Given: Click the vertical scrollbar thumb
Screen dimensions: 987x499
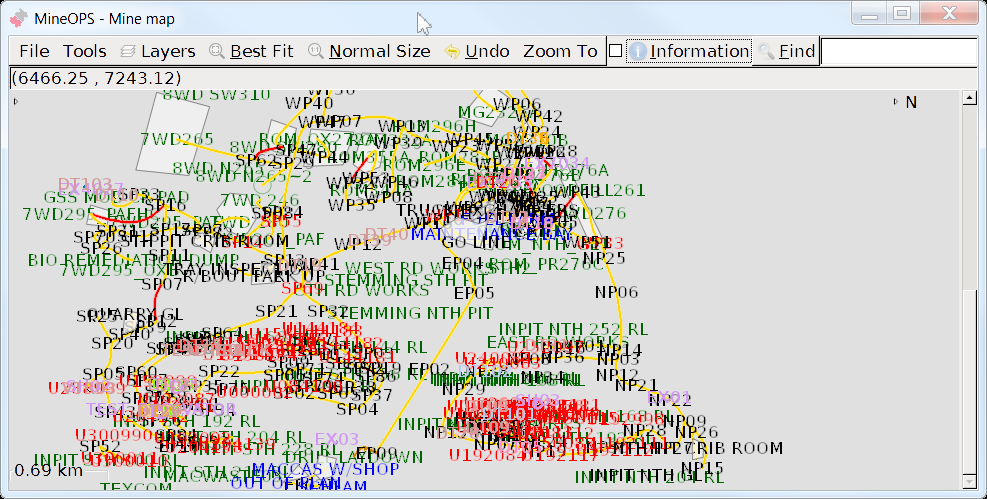Looking at the screenshot, I should [969, 382].
